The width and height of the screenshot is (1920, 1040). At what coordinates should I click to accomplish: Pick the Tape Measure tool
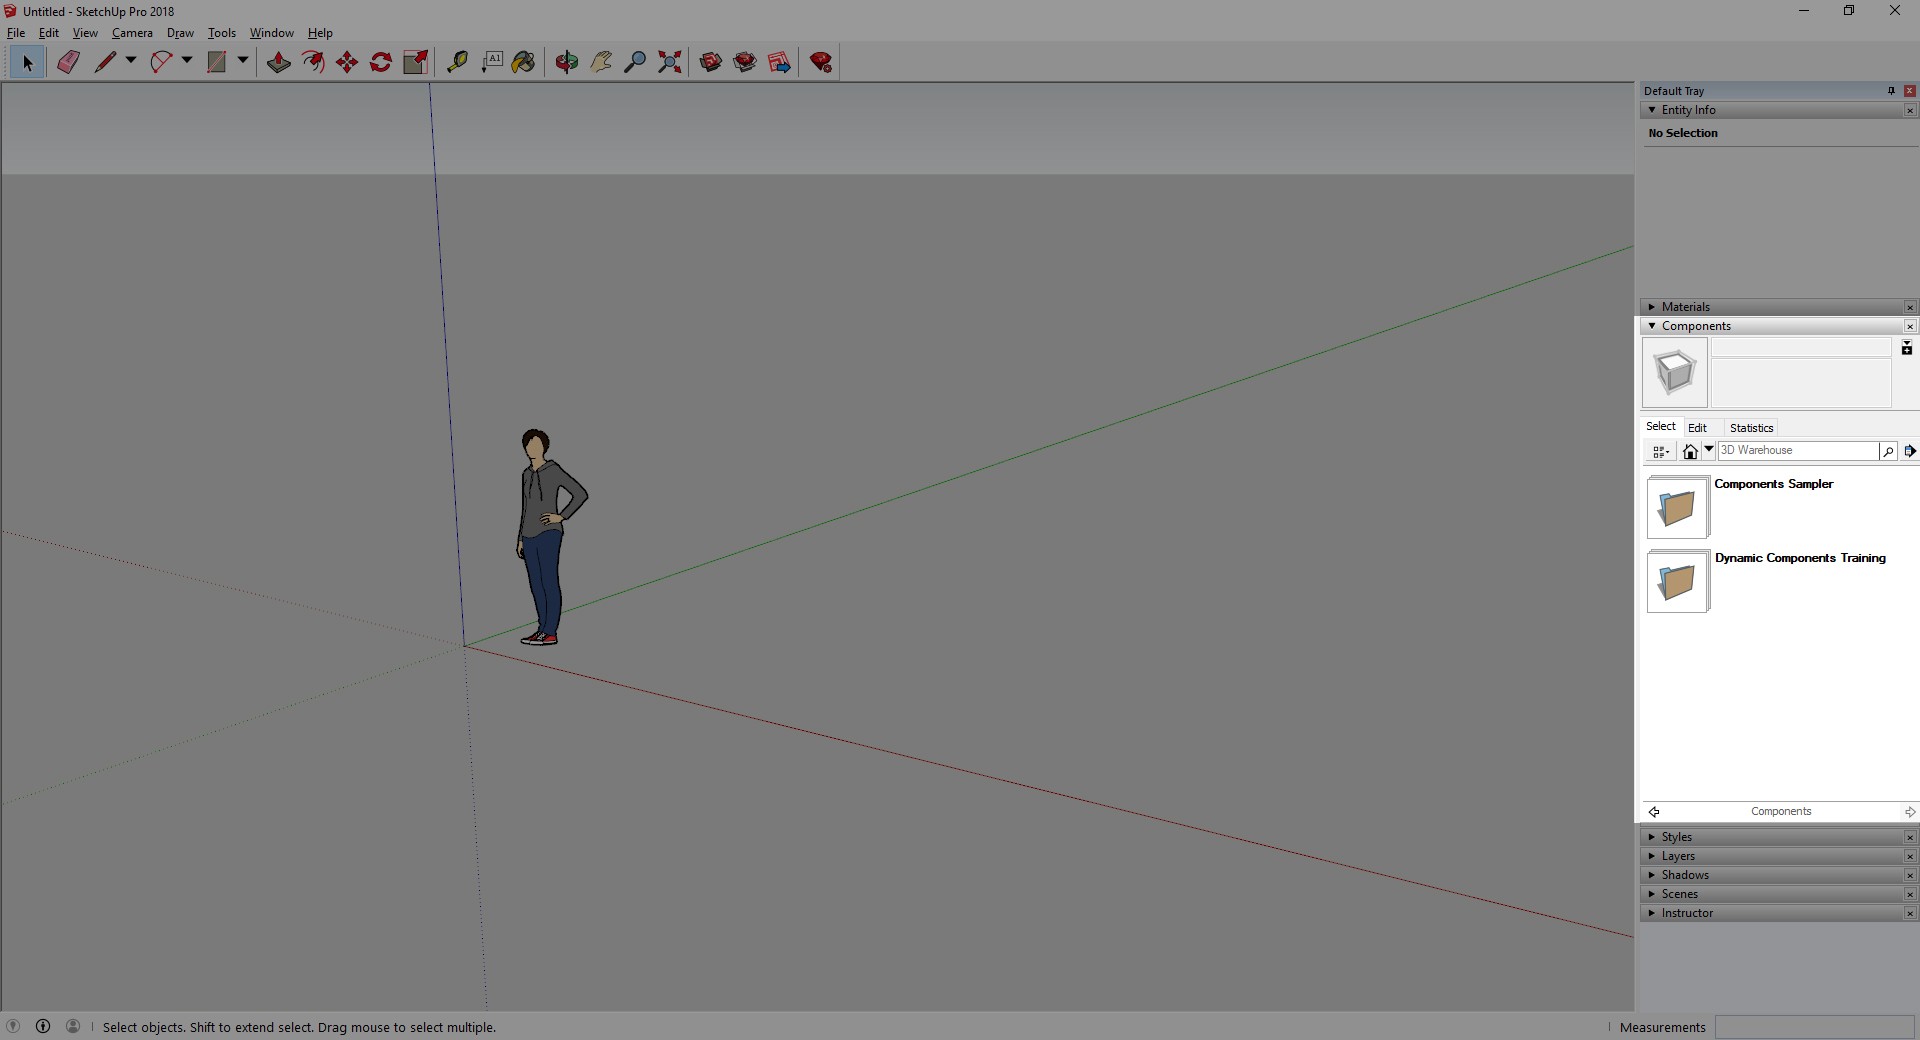point(457,62)
